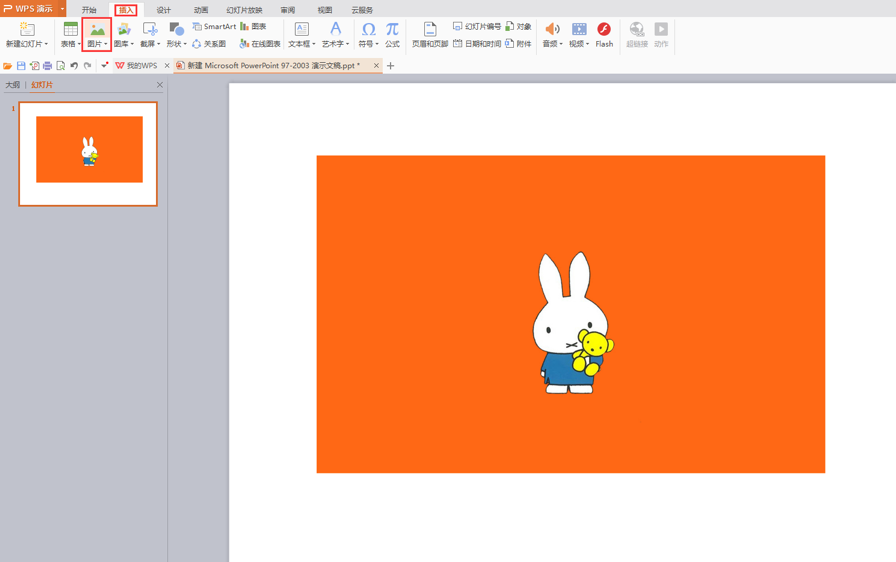Click the greyed 超链接 hyperlink icon
896x562 pixels.
pyautogui.click(x=637, y=29)
